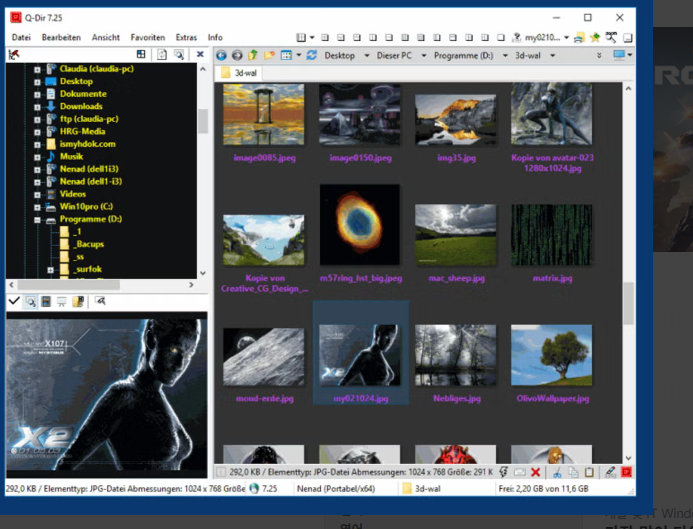
Task: Click the Desktop breadcrumb in address bar
Action: (x=339, y=56)
